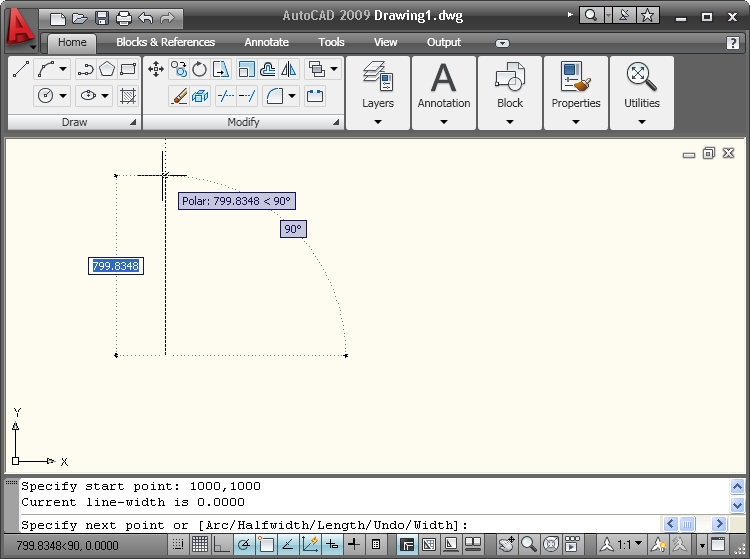Image resolution: width=750 pixels, height=559 pixels.
Task: Switch to the Annotate tab
Action: 266,43
